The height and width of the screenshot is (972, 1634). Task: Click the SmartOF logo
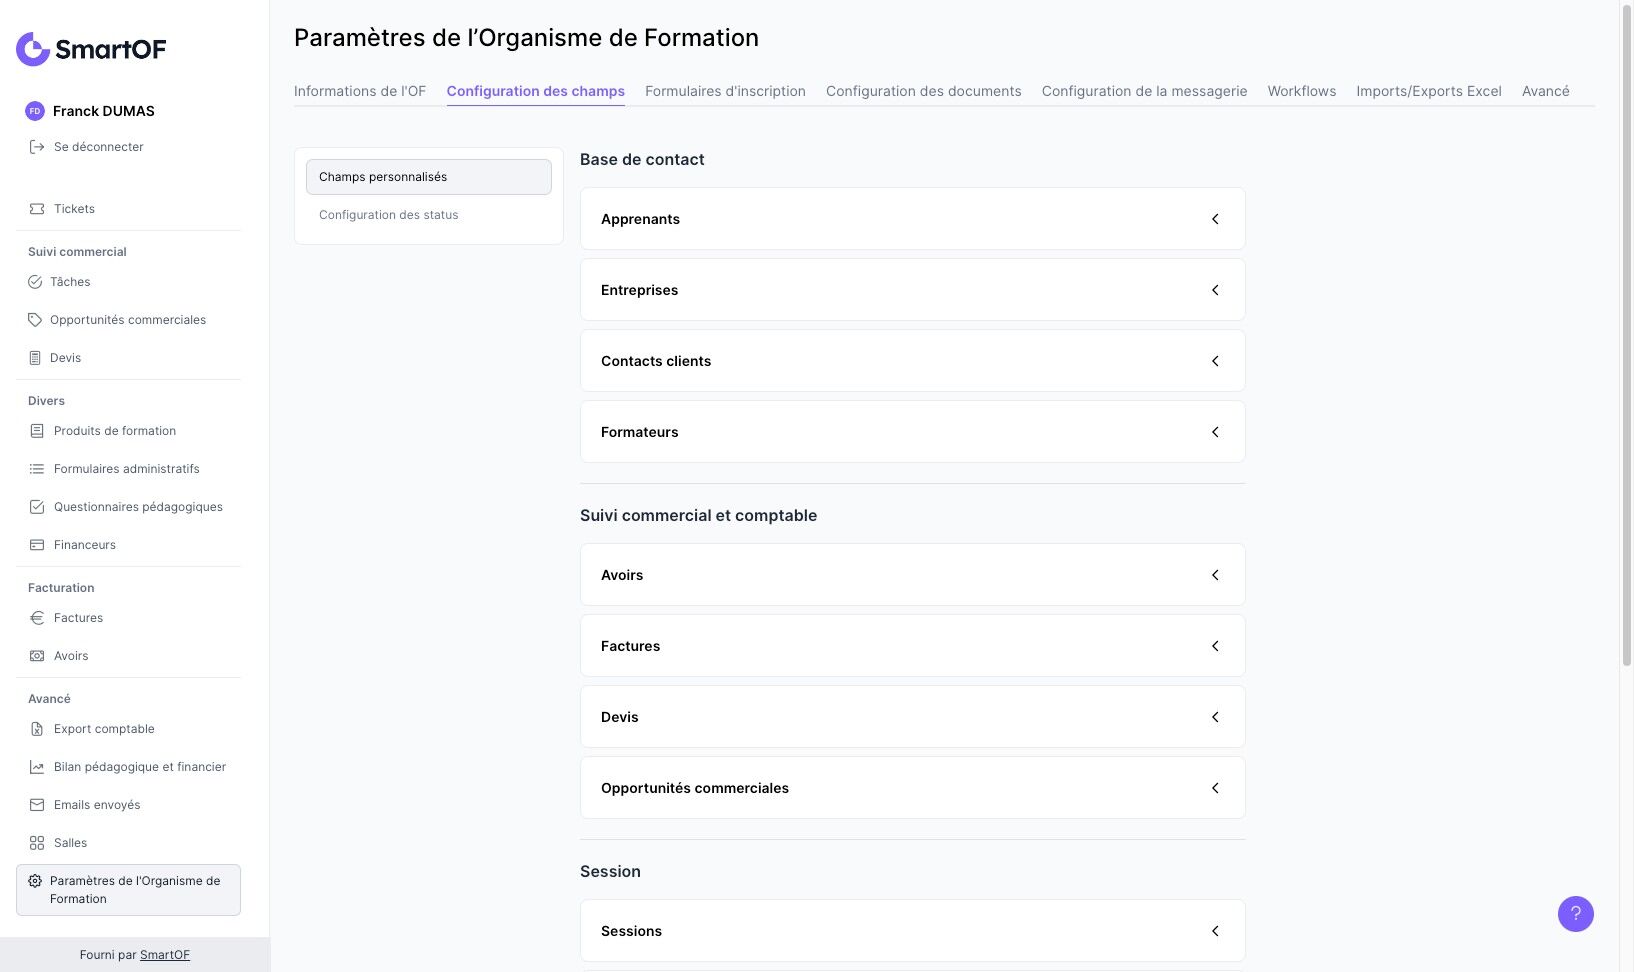click(91, 49)
